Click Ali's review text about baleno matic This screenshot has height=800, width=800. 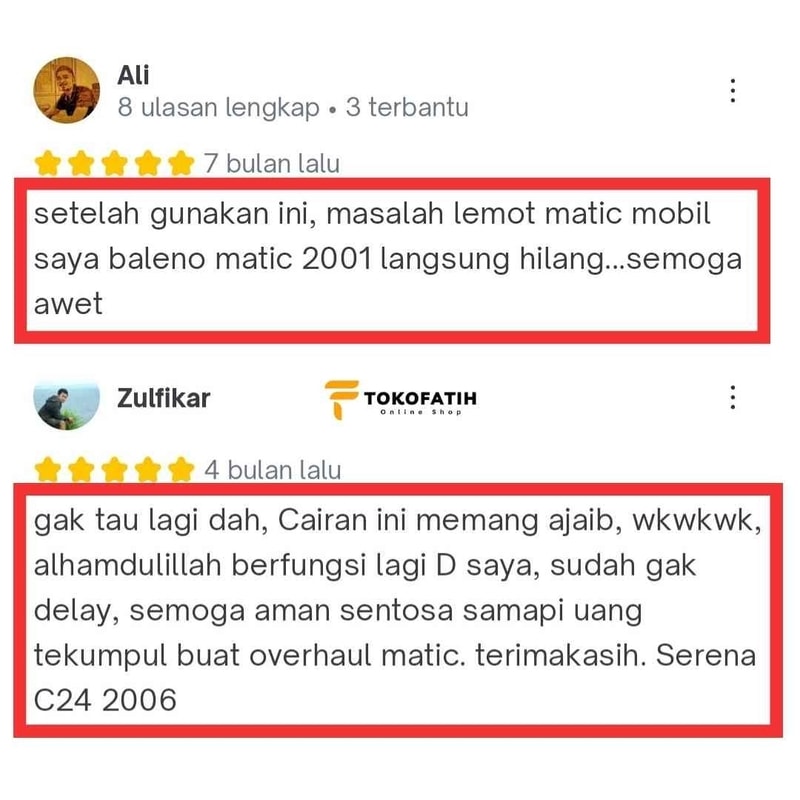388,259
